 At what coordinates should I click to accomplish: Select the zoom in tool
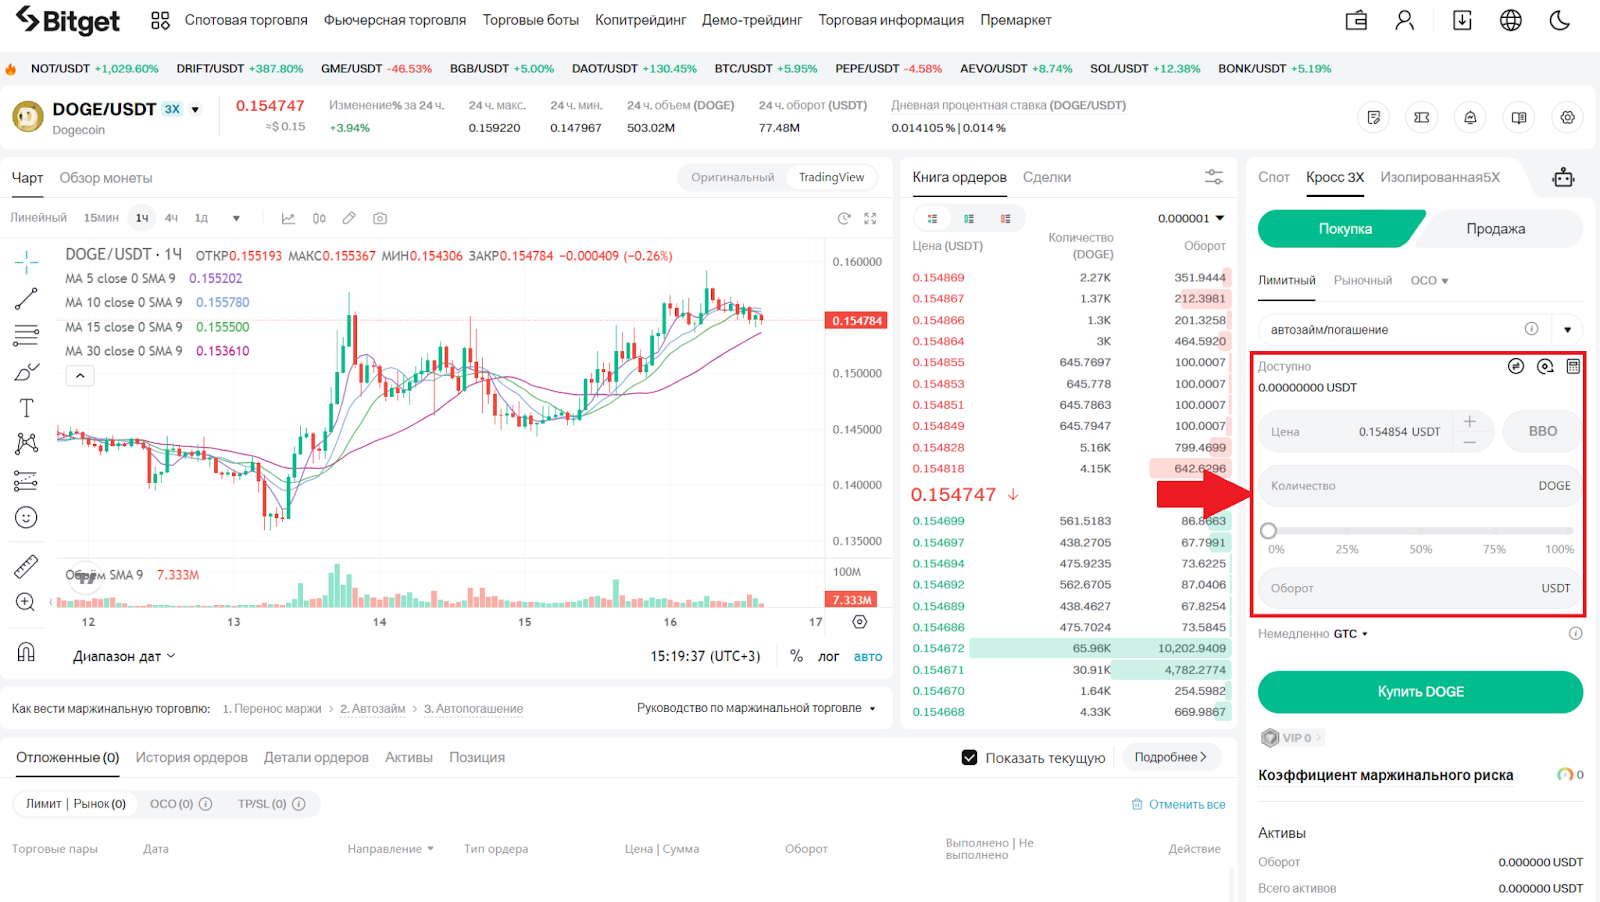[27, 602]
